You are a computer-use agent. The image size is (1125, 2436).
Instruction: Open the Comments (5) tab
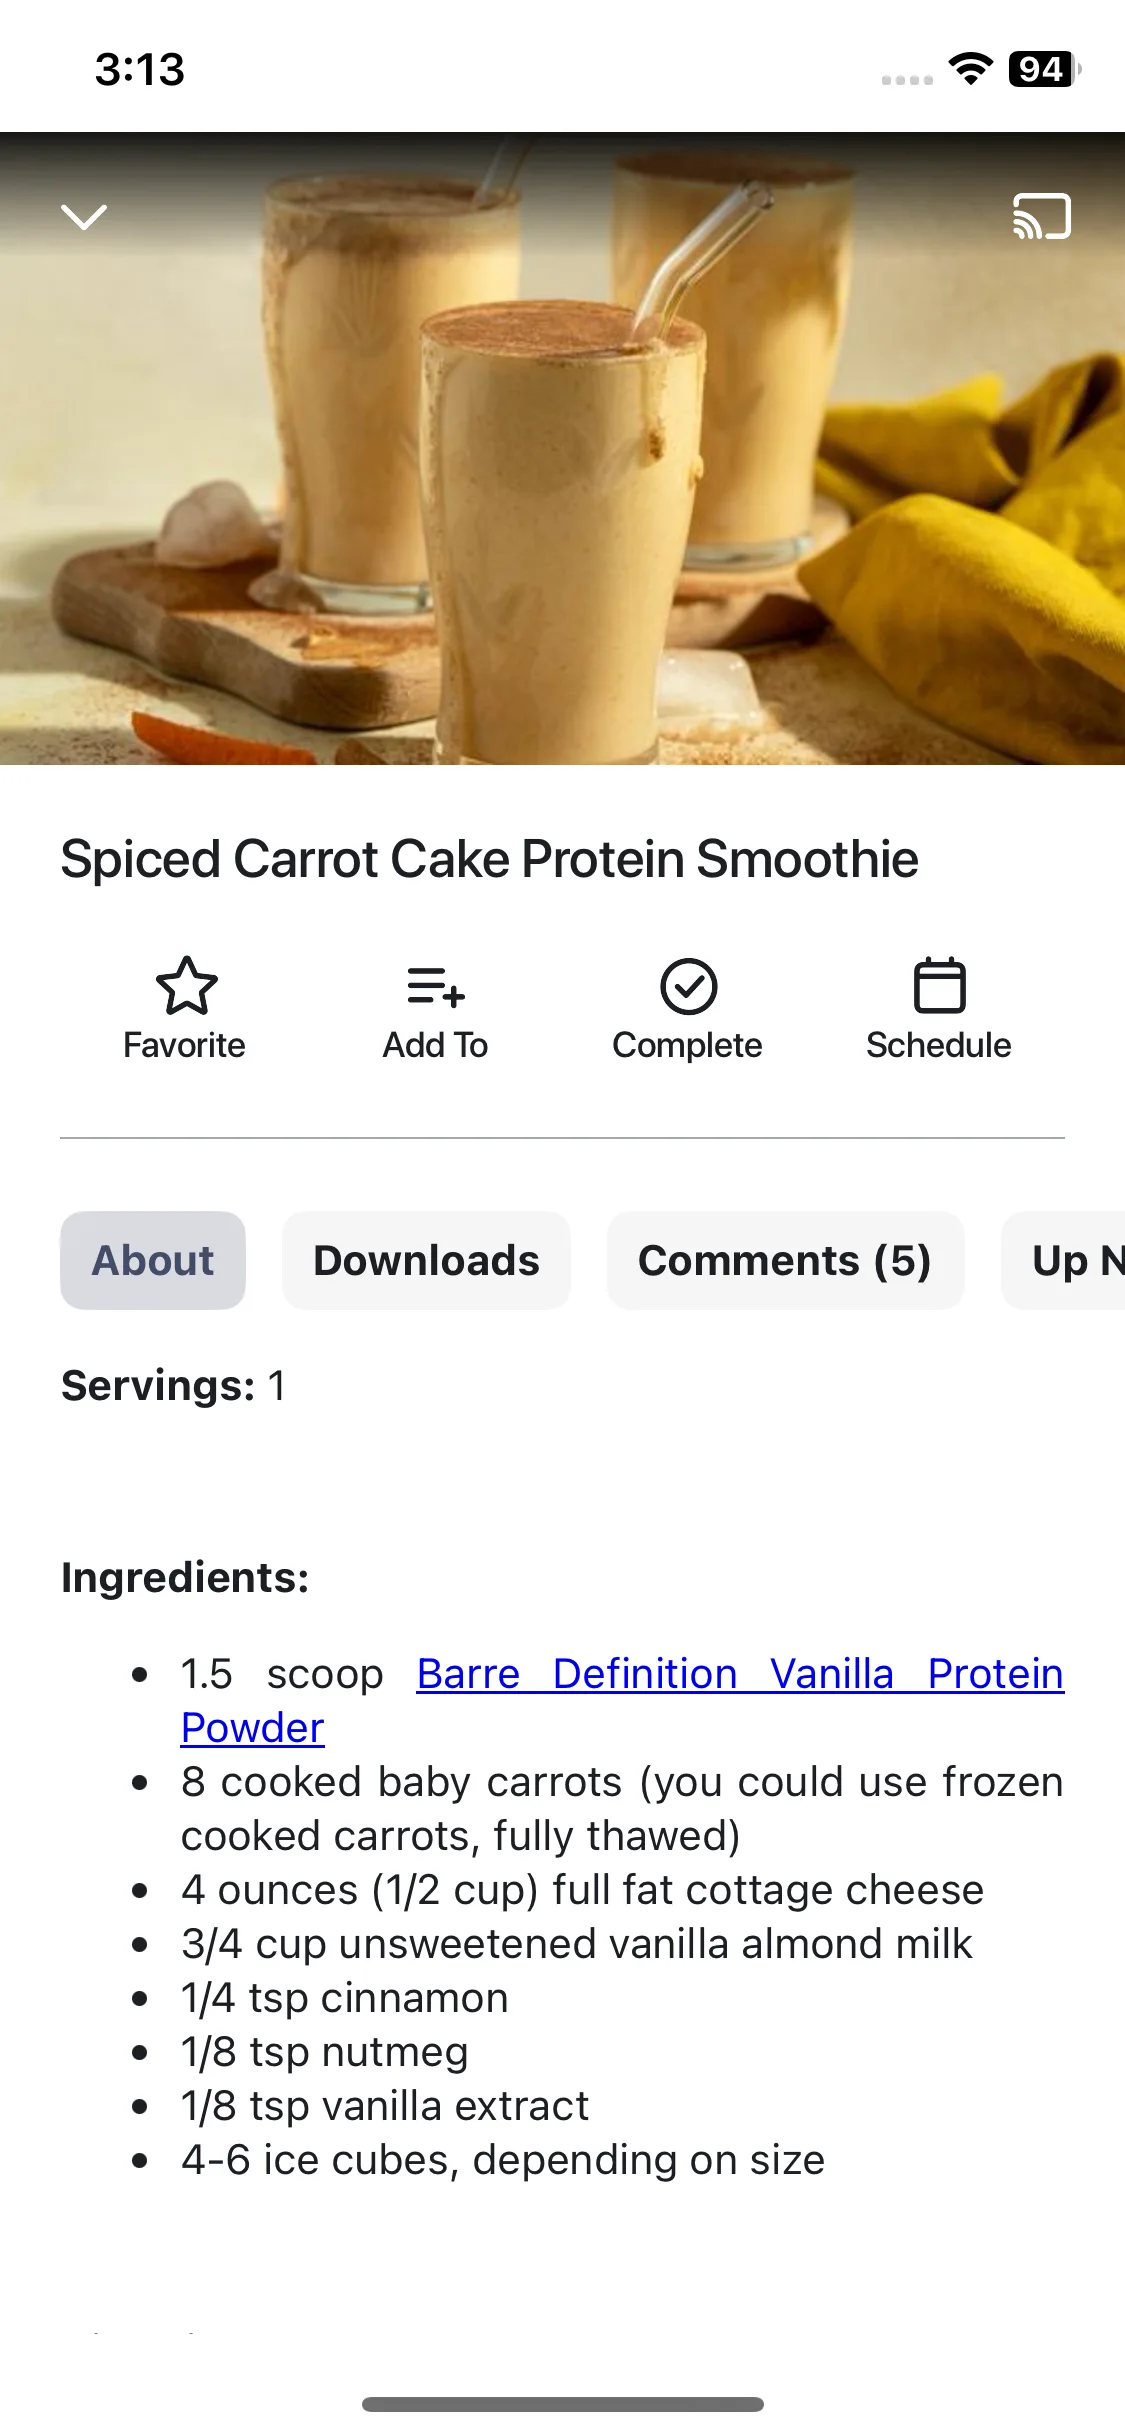pyautogui.click(x=785, y=1260)
